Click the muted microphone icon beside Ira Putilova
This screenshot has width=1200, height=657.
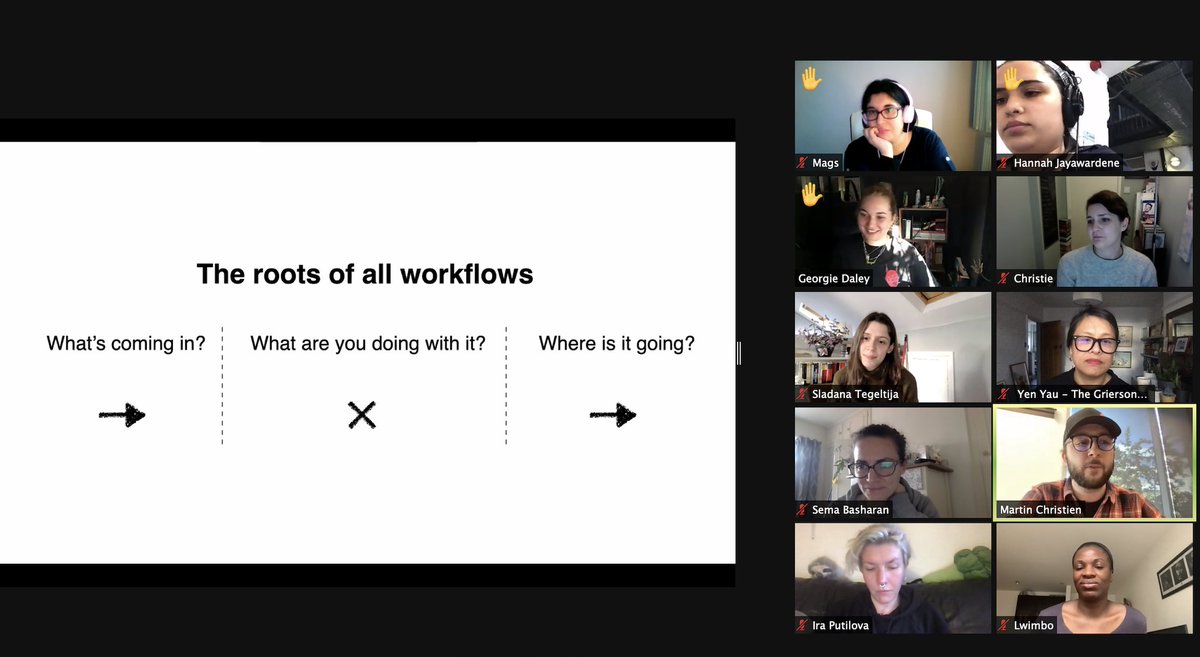(x=802, y=625)
